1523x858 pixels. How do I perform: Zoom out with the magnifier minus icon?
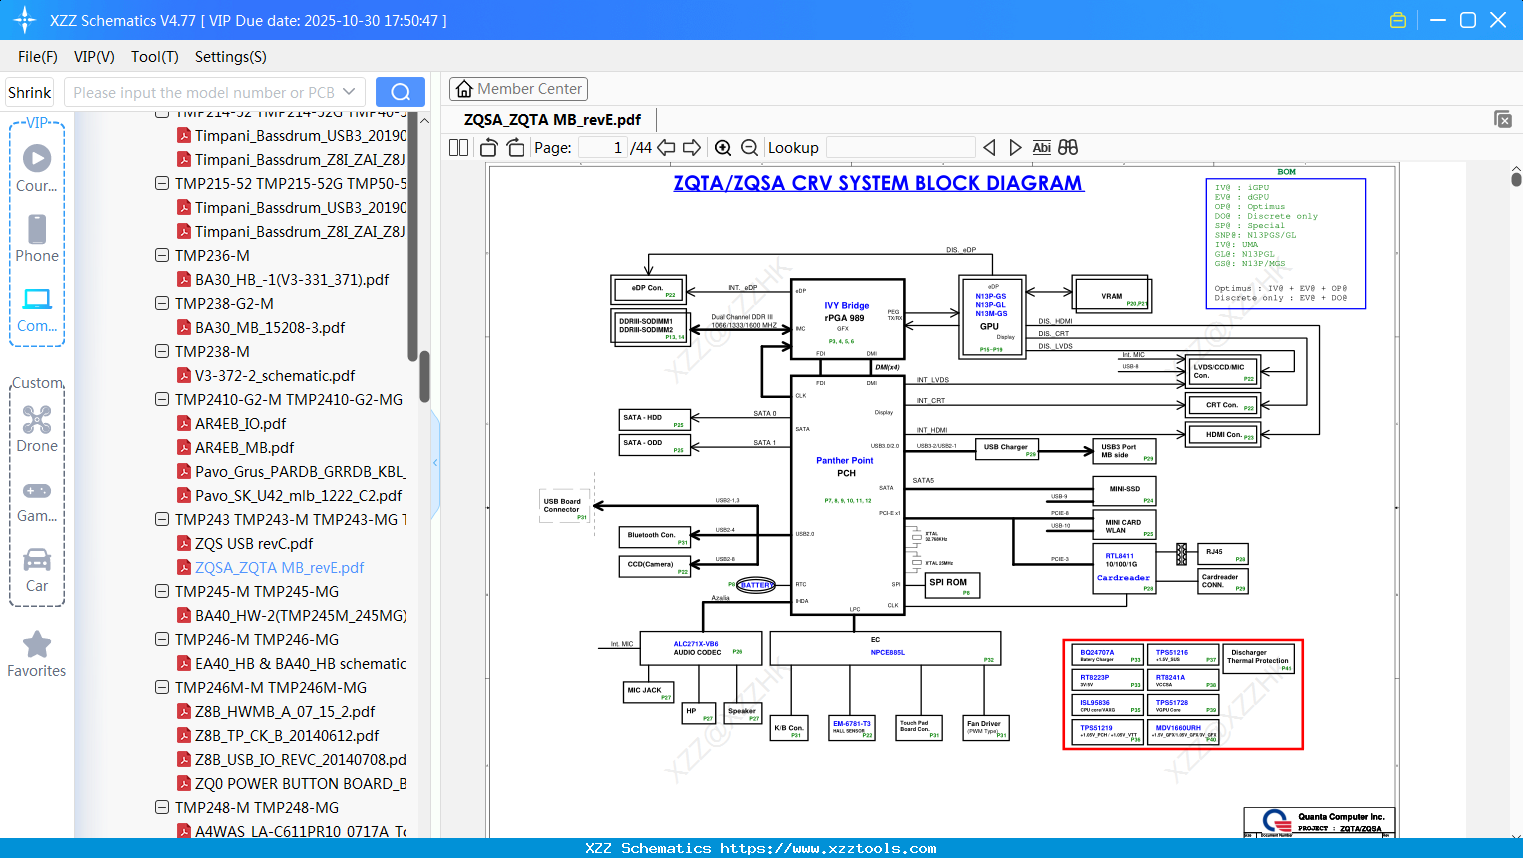[x=750, y=148]
